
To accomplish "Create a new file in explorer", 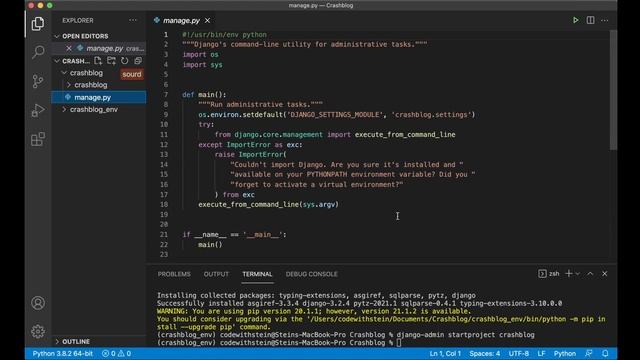I will click(x=98, y=61).
